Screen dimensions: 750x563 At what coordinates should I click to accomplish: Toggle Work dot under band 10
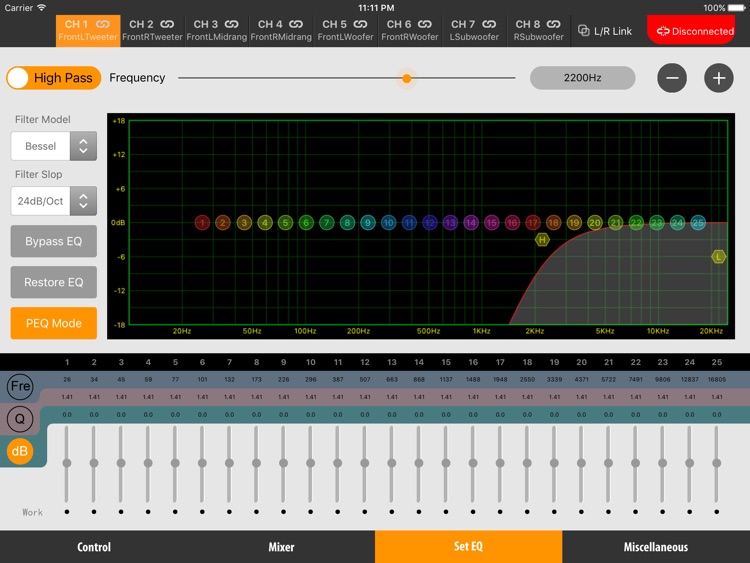310,512
